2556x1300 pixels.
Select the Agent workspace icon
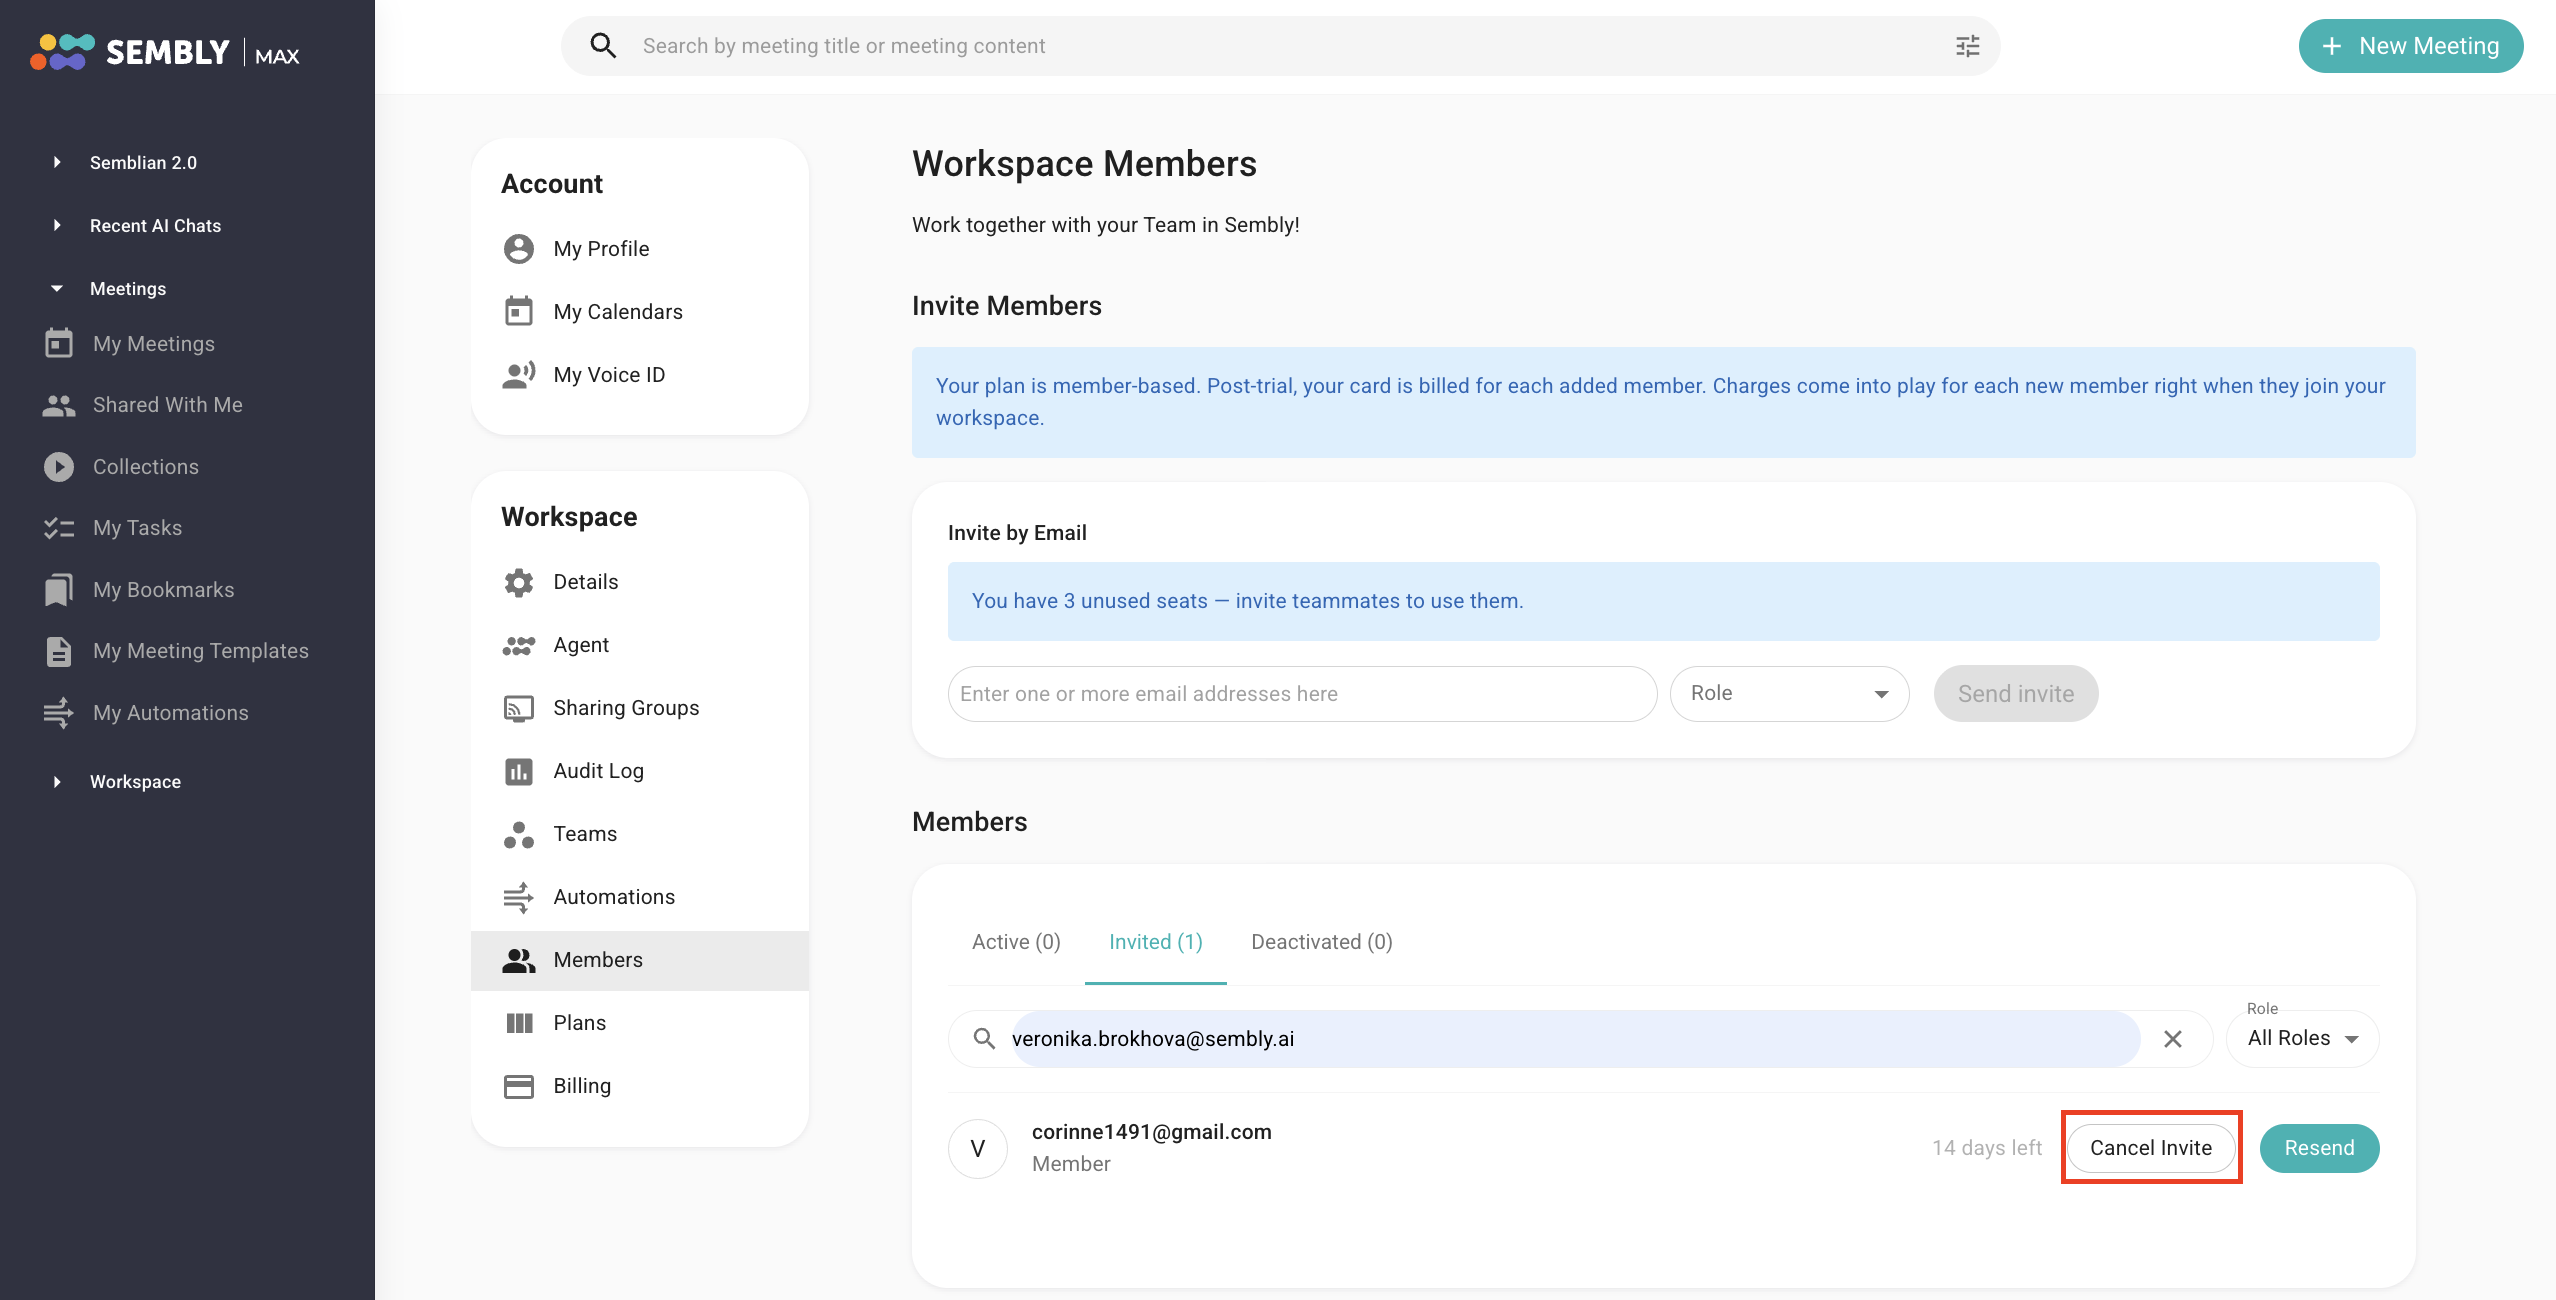[x=519, y=645]
